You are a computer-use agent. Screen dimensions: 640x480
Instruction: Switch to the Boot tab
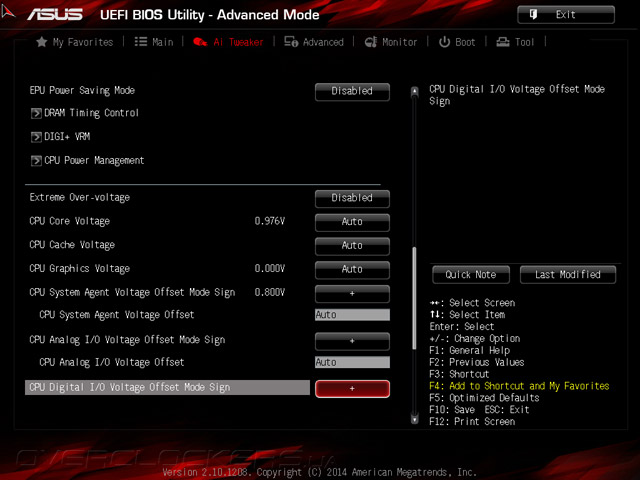click(457, 42)
